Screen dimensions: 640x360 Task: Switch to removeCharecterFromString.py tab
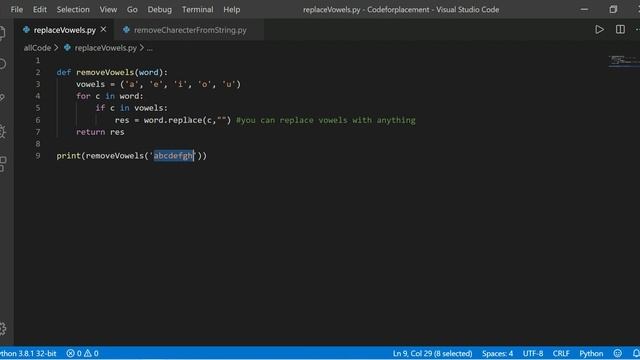tap(190, 30)
